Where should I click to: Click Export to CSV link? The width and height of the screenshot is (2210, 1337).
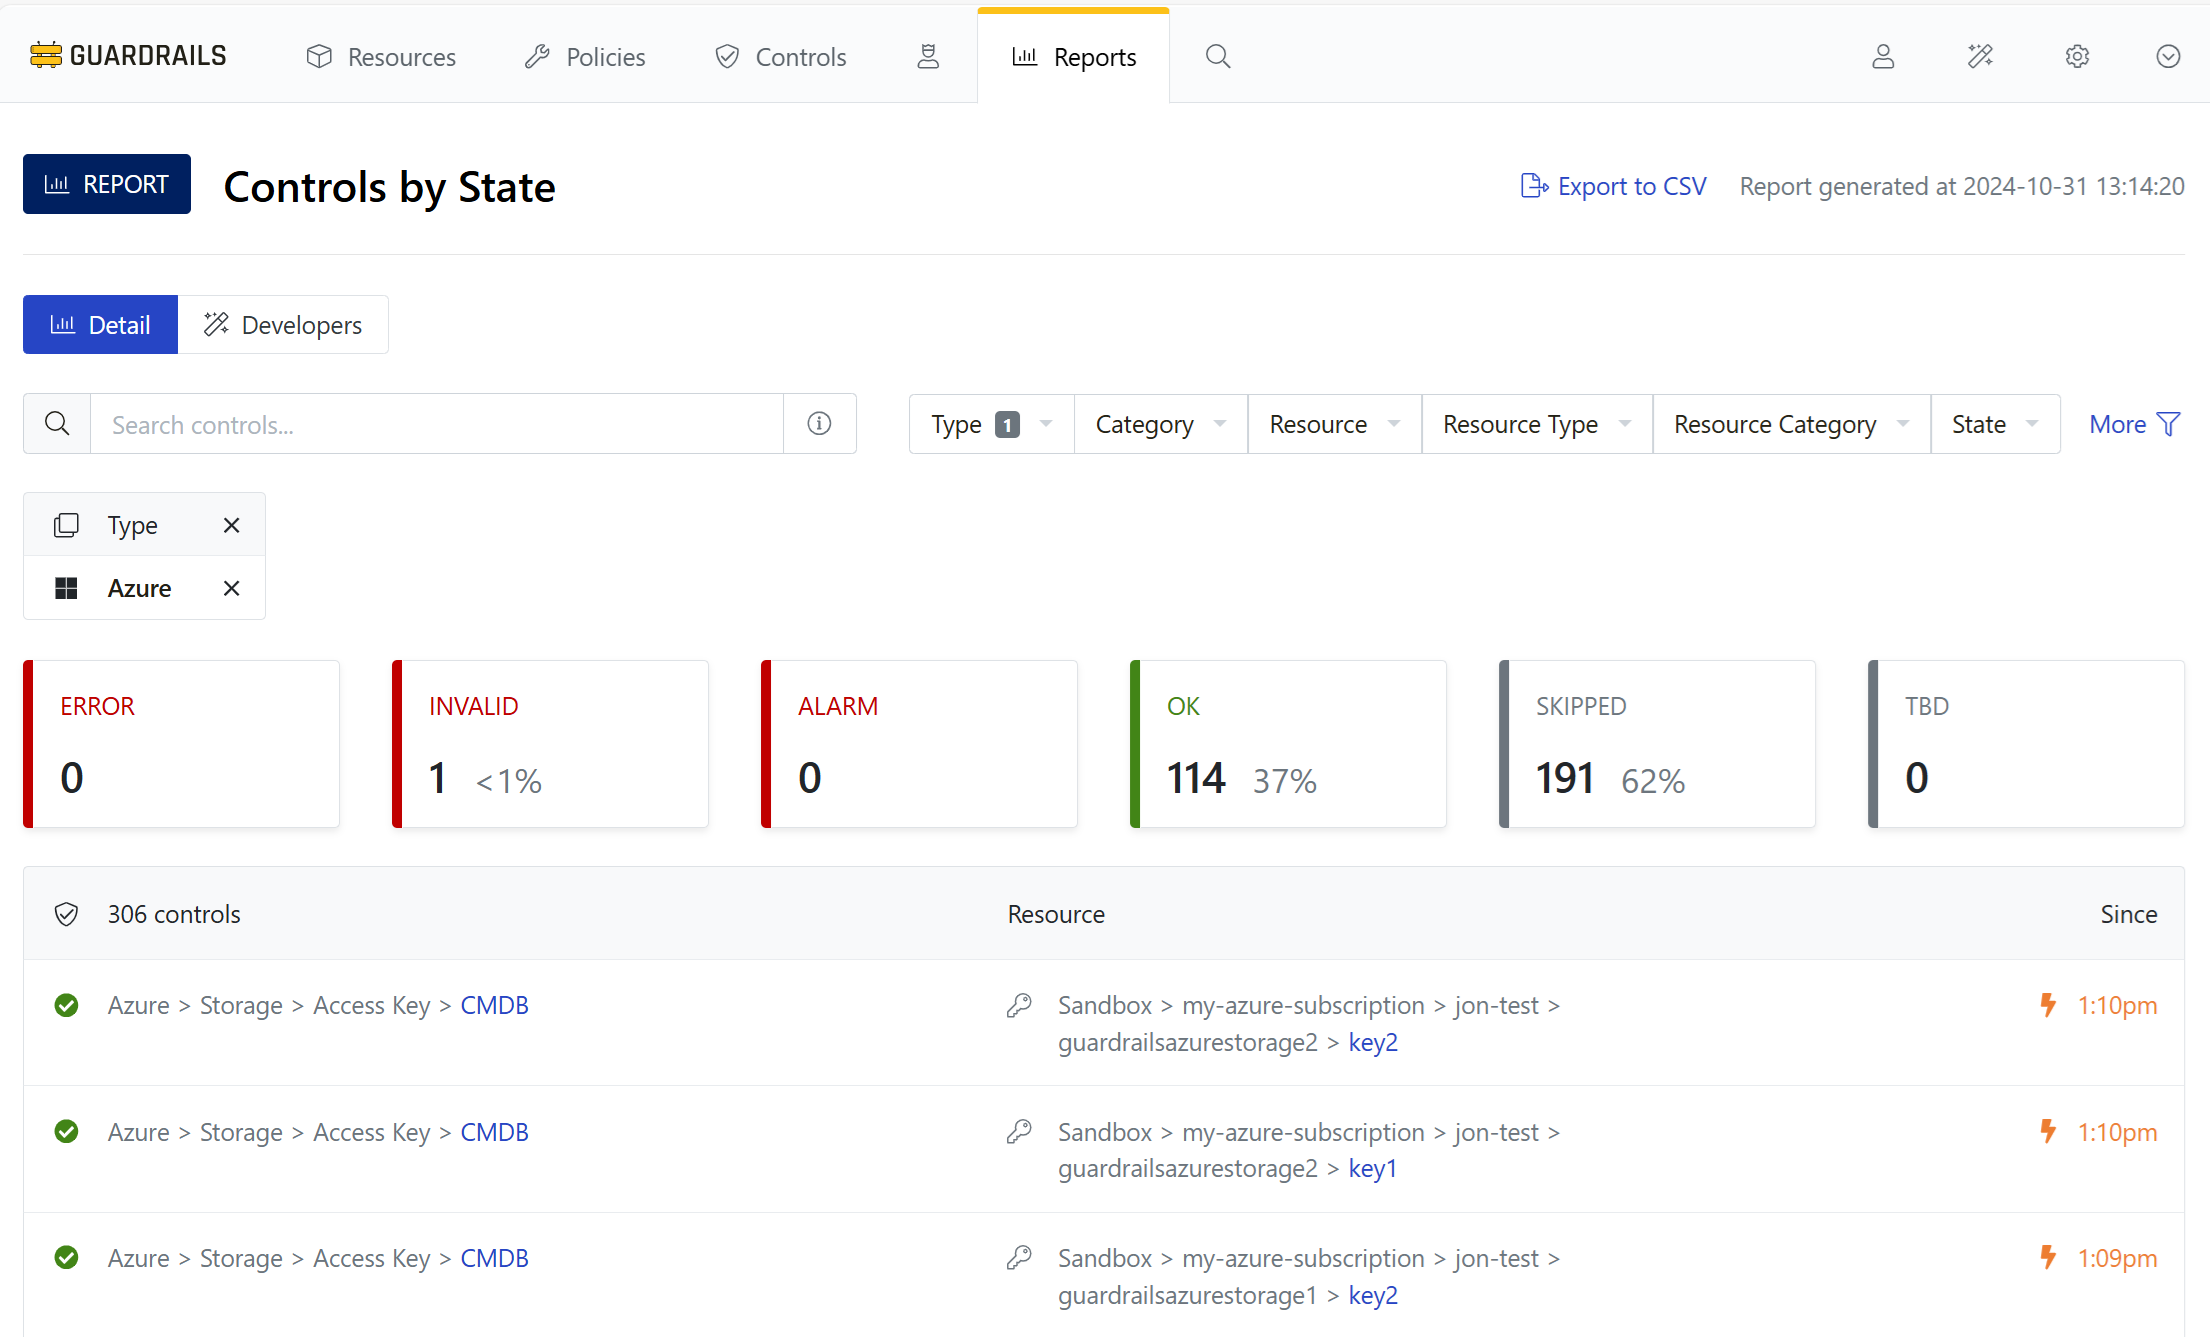tap(1613, 187)
